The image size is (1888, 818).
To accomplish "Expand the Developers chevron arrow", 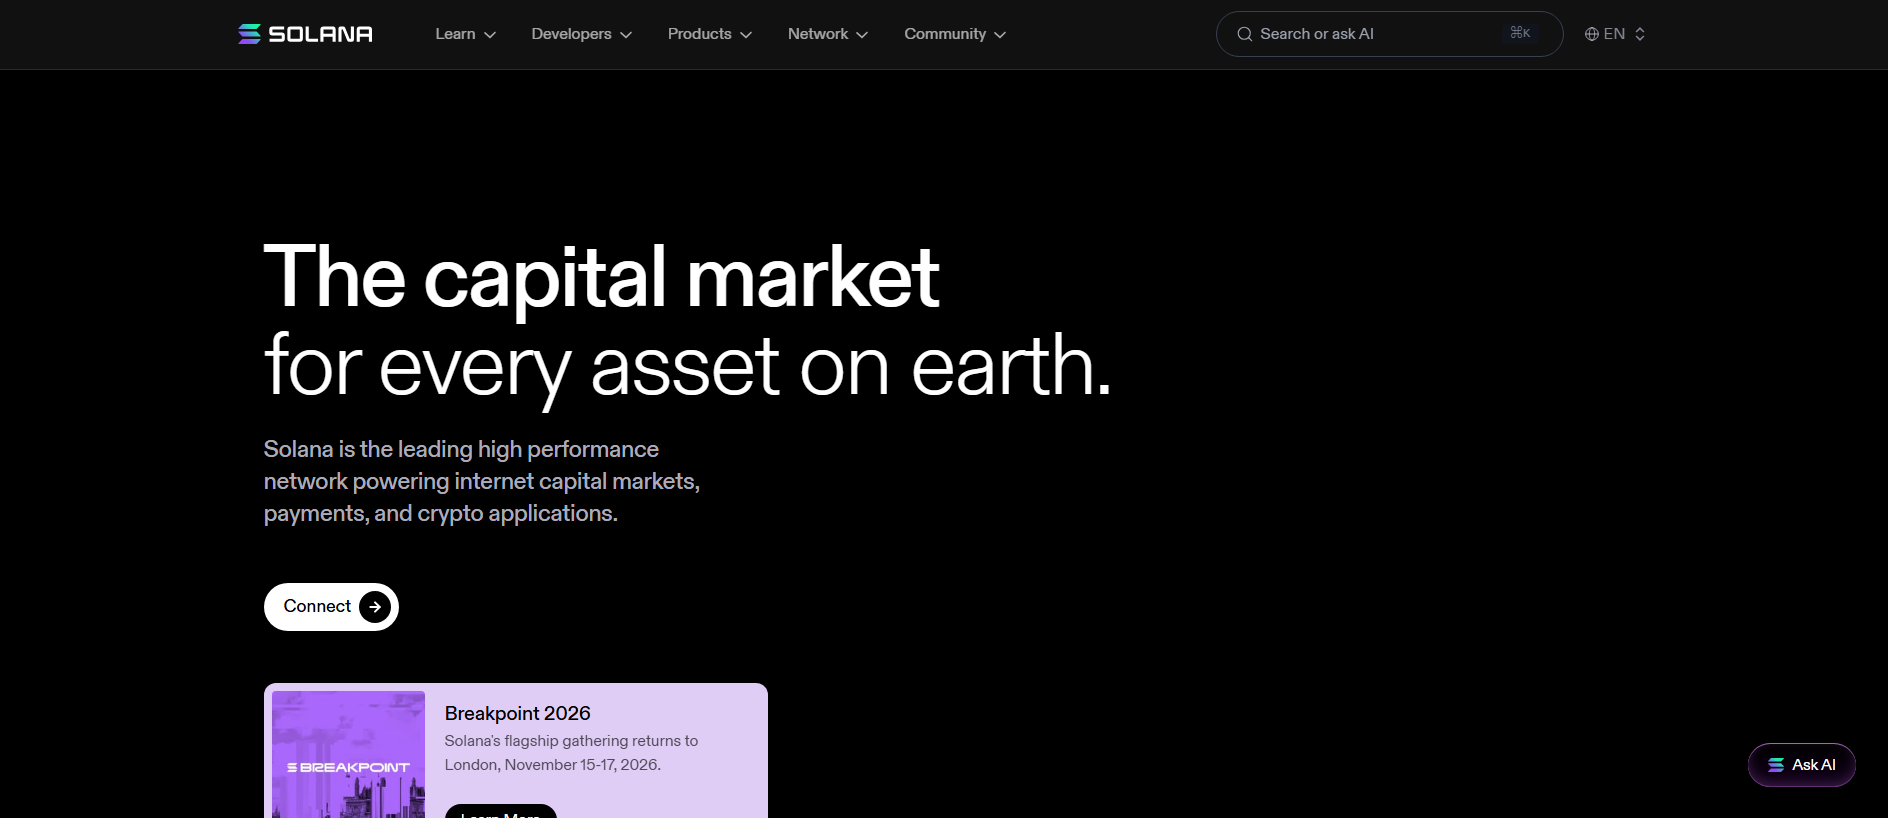I will point(626,35).
